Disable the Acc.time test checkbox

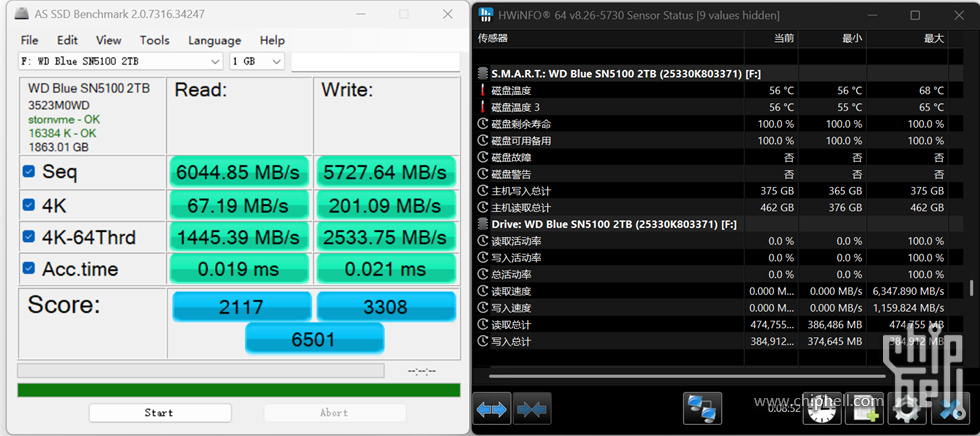[x=29, y=269]
